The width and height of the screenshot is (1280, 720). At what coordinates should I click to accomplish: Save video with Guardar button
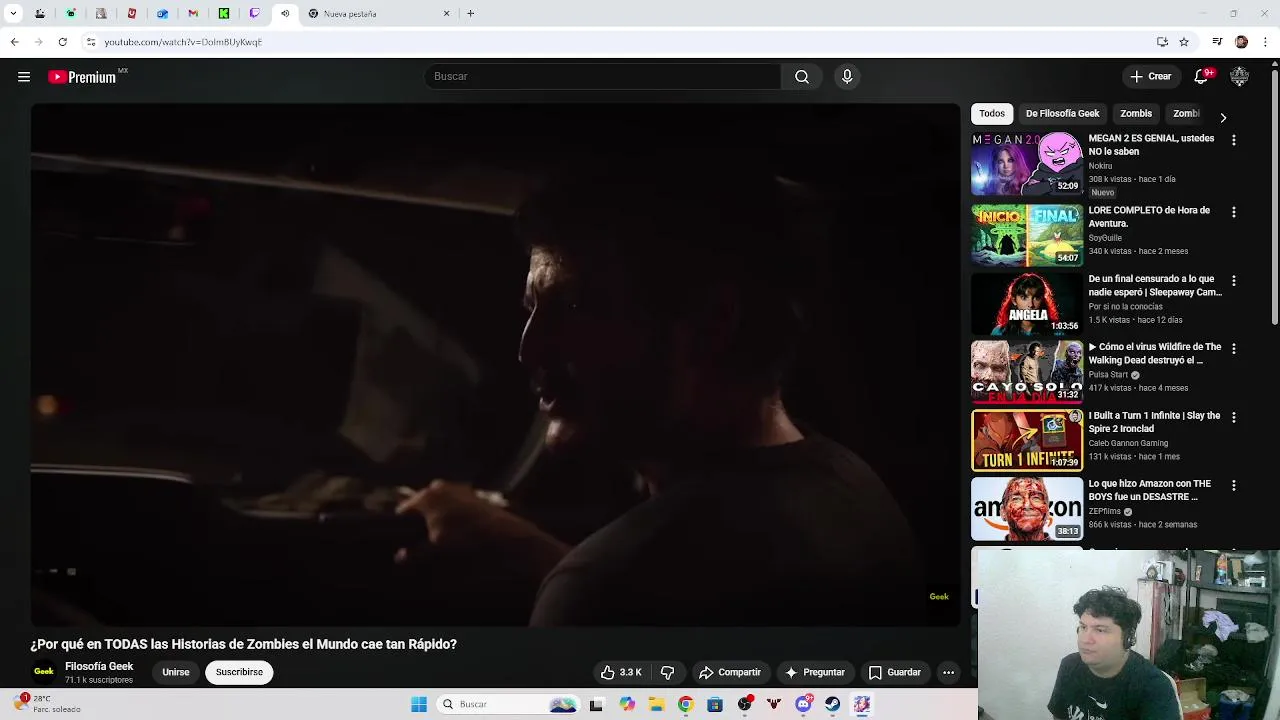pos(894,673)
